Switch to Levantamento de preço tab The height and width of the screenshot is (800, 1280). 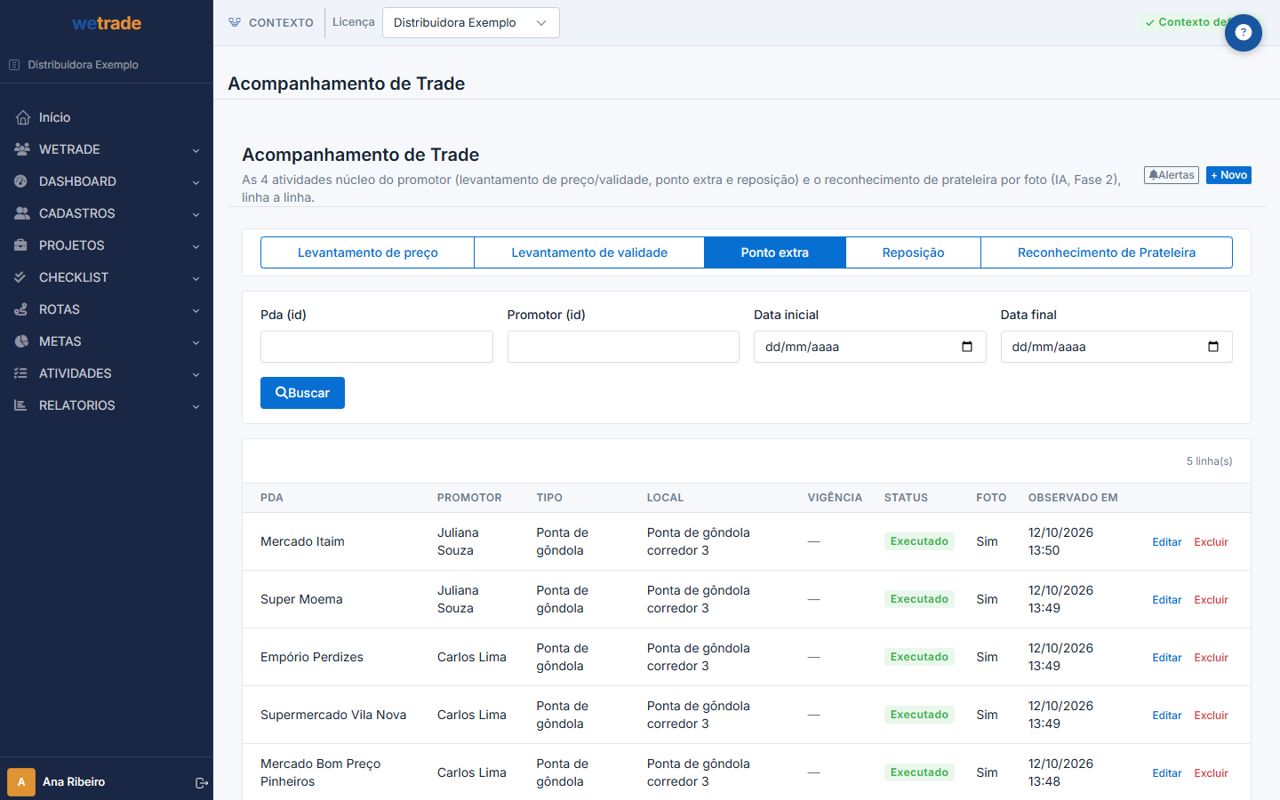point(367,252)
